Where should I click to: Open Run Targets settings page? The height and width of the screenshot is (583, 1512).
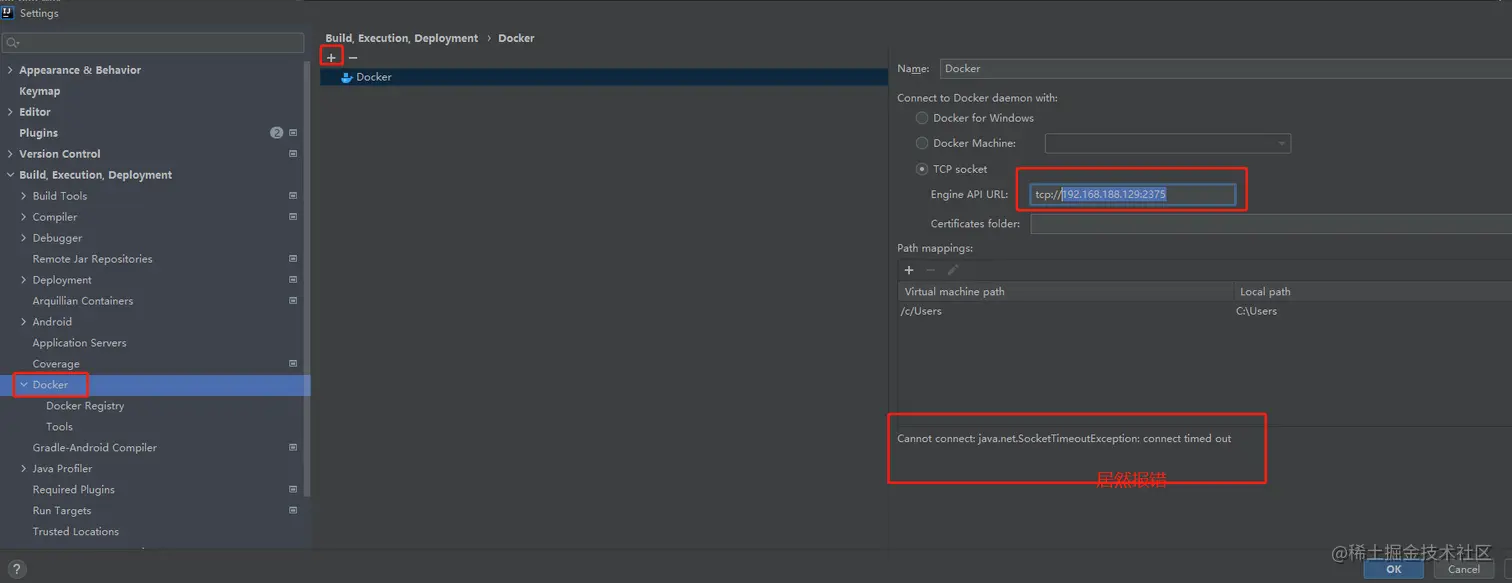pyautogui.click(x=62, y=511)
